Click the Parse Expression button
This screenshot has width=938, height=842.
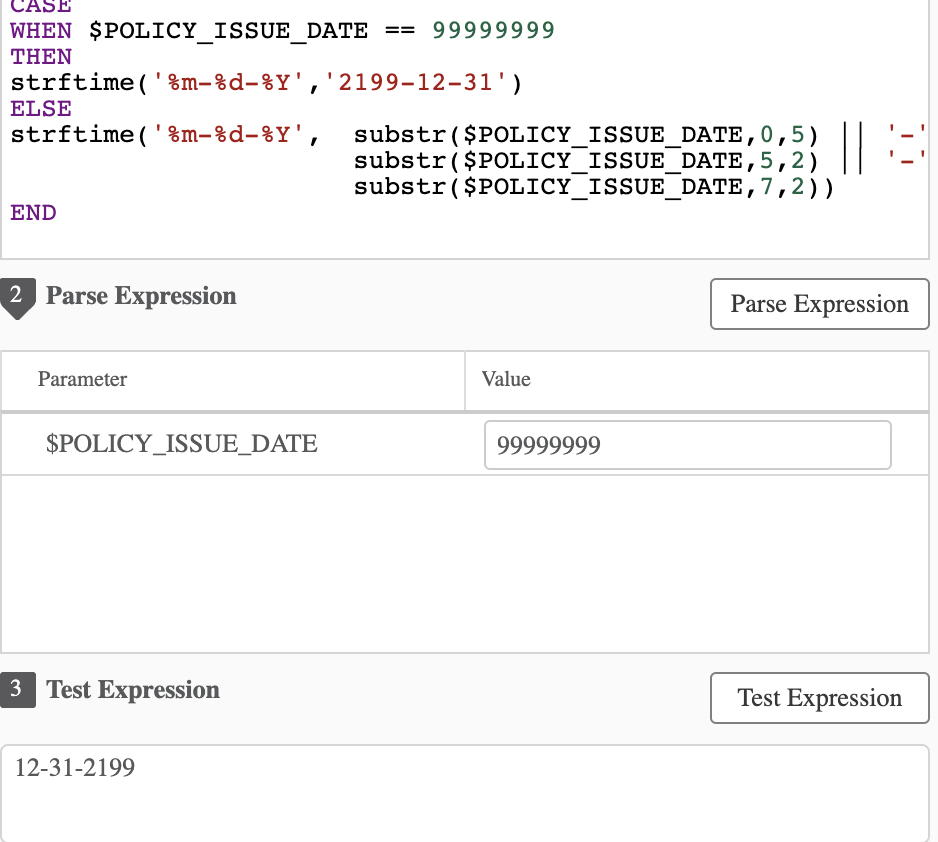[819, 304]
